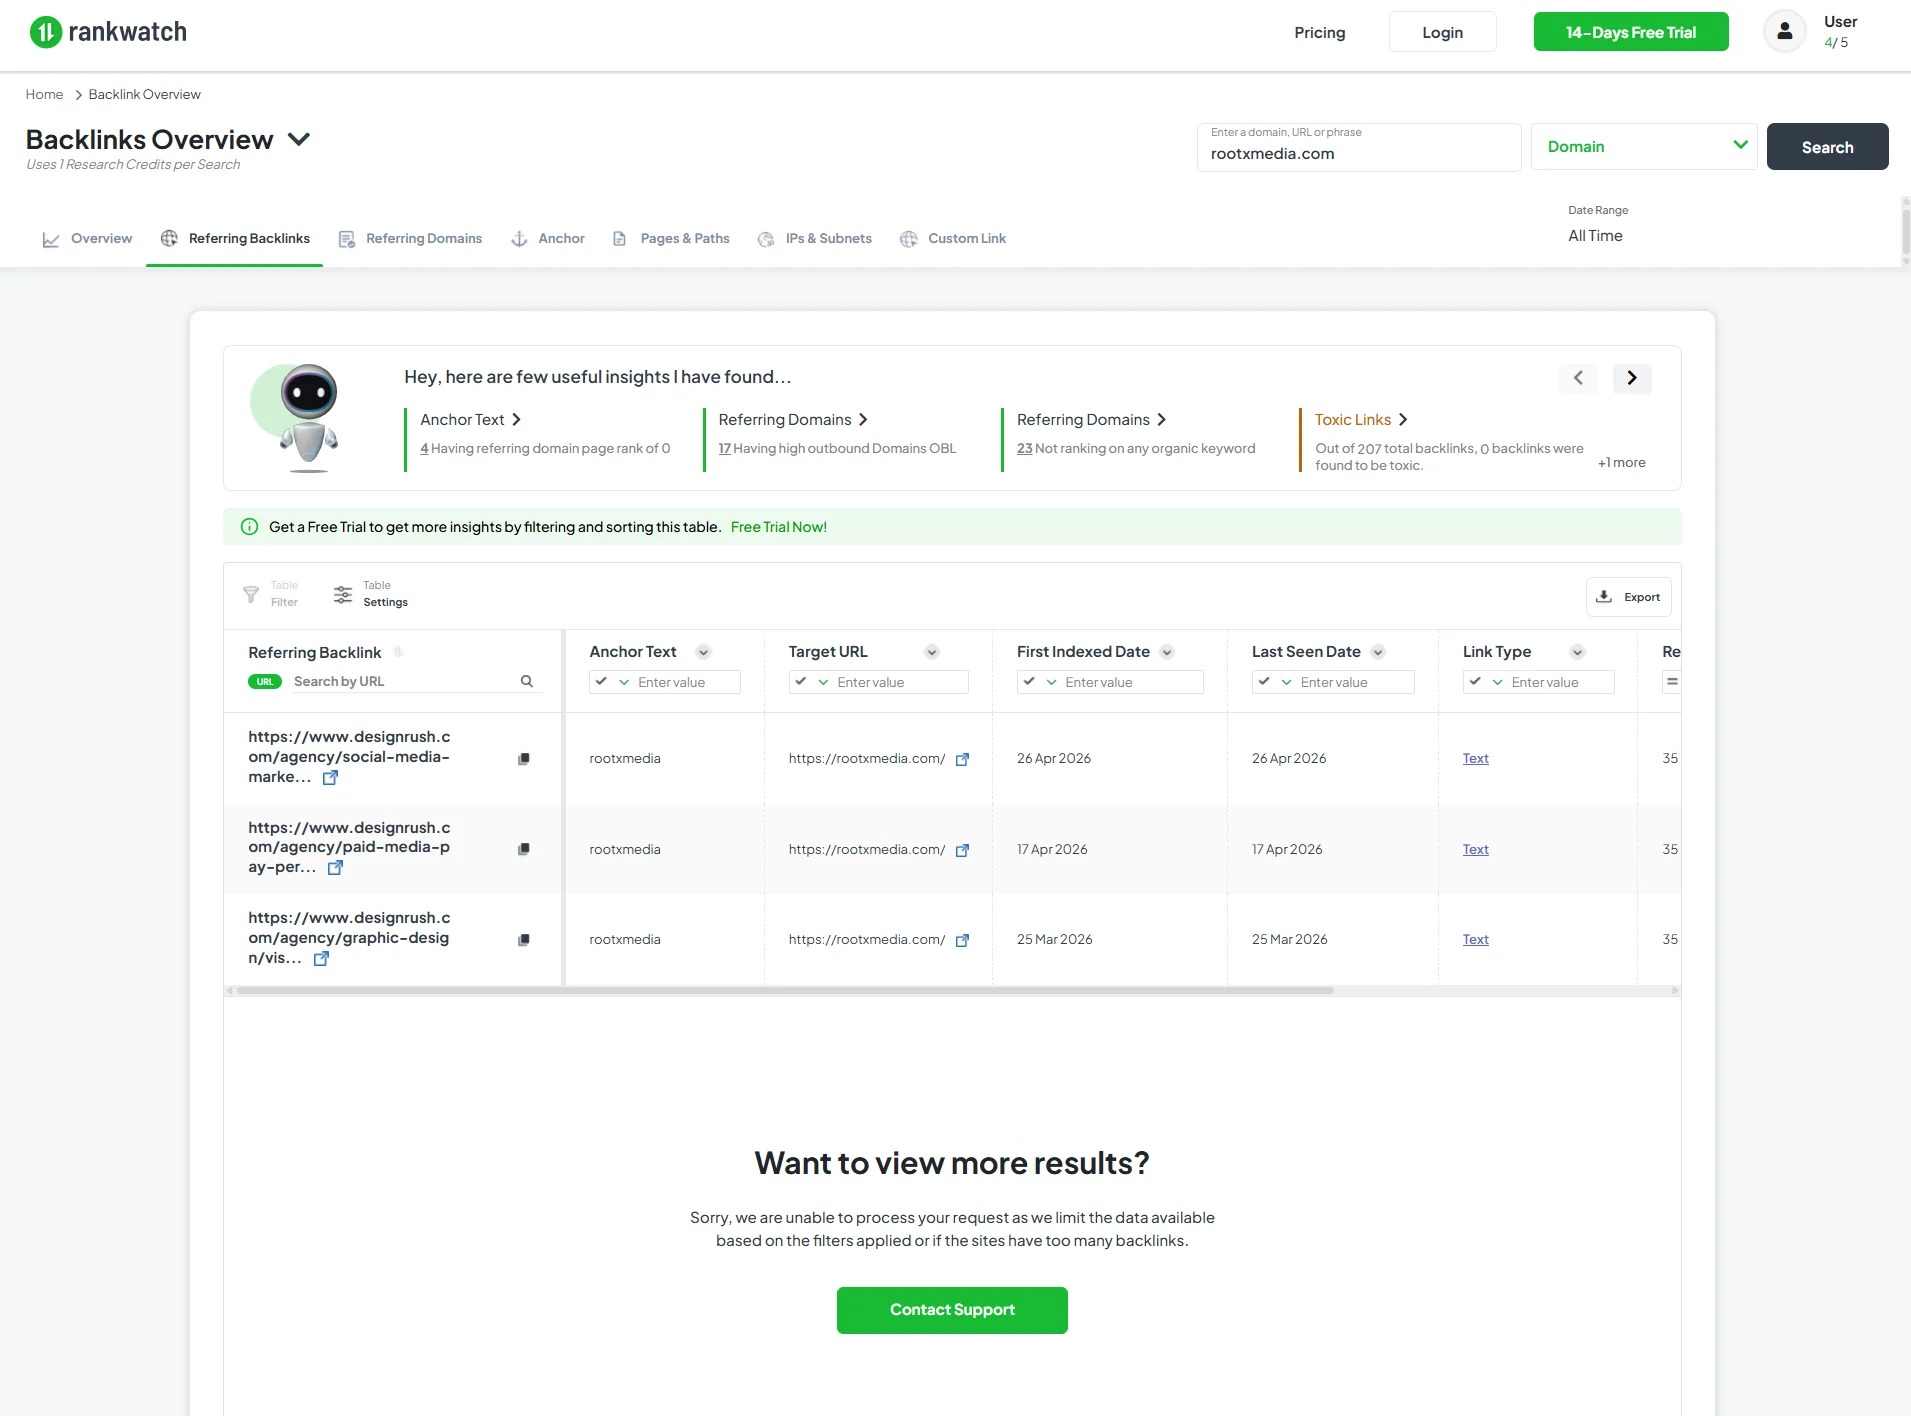Focus the domain search input rootxmedia.com
1911x1416 pixels.
1359,147
